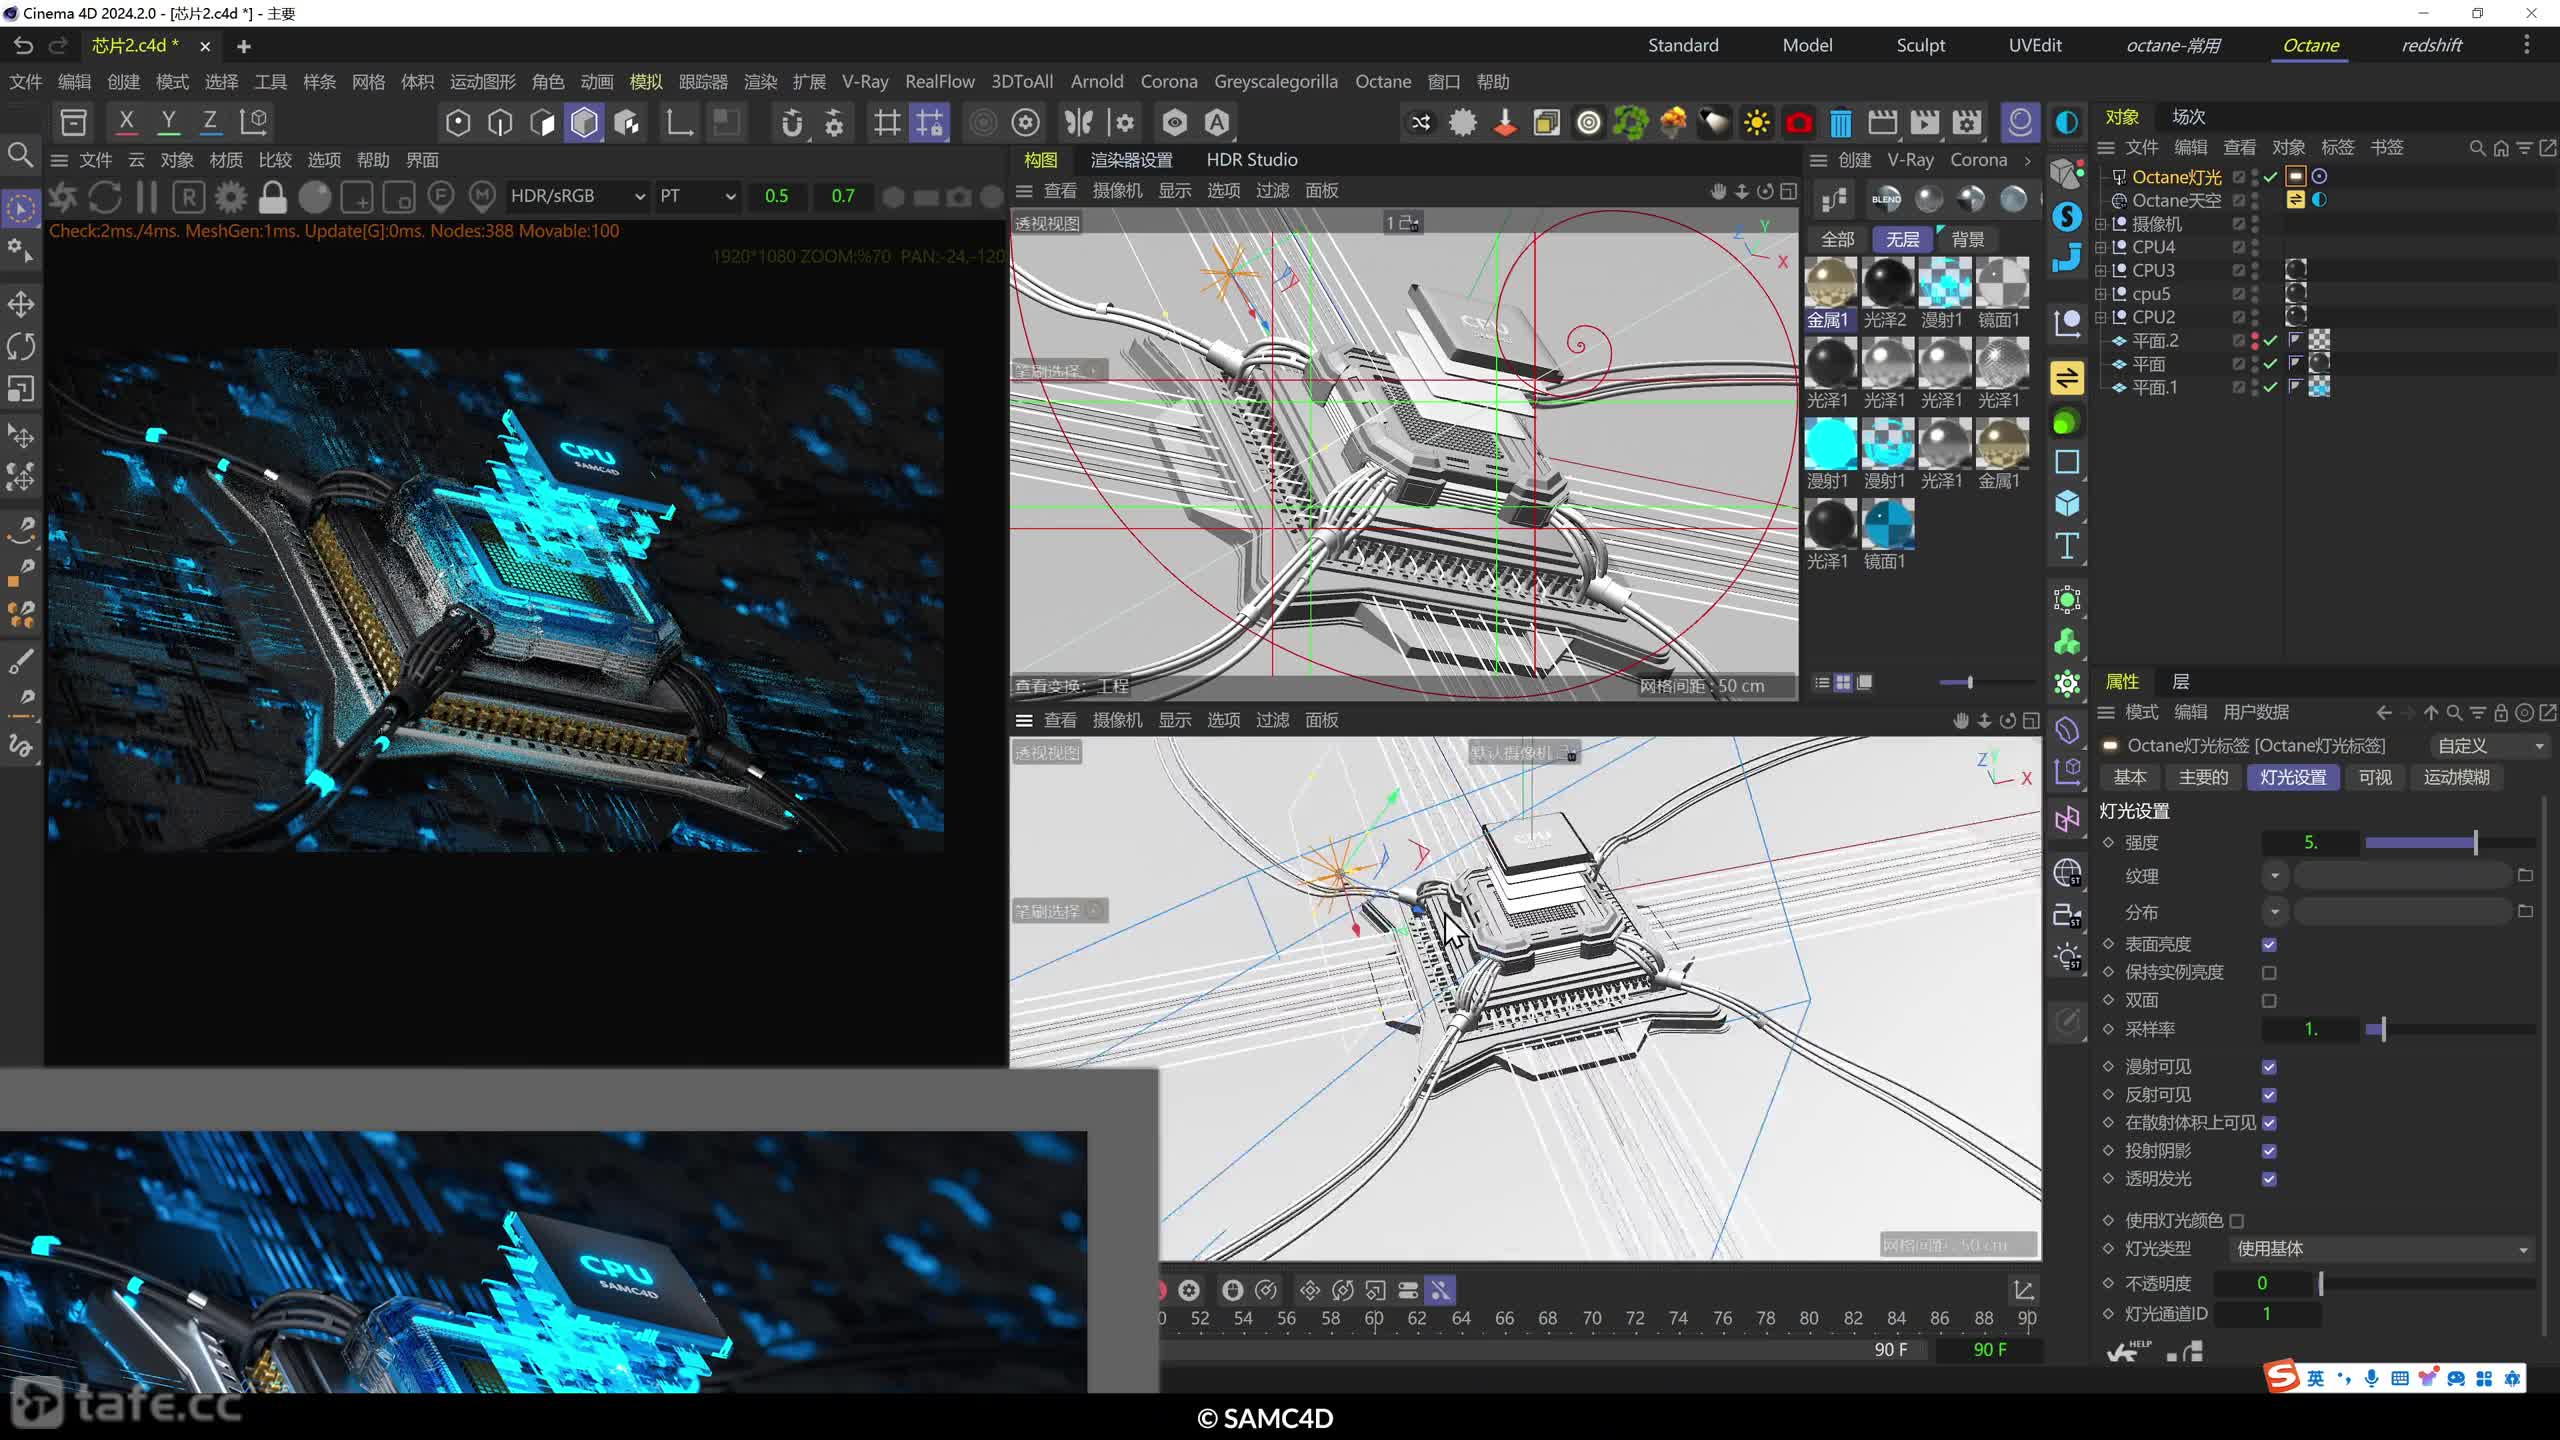Open Octane settings gear in live viewer
Image resolution: width=2560 pixels, height=1440 pixels.
pos(230,197)
